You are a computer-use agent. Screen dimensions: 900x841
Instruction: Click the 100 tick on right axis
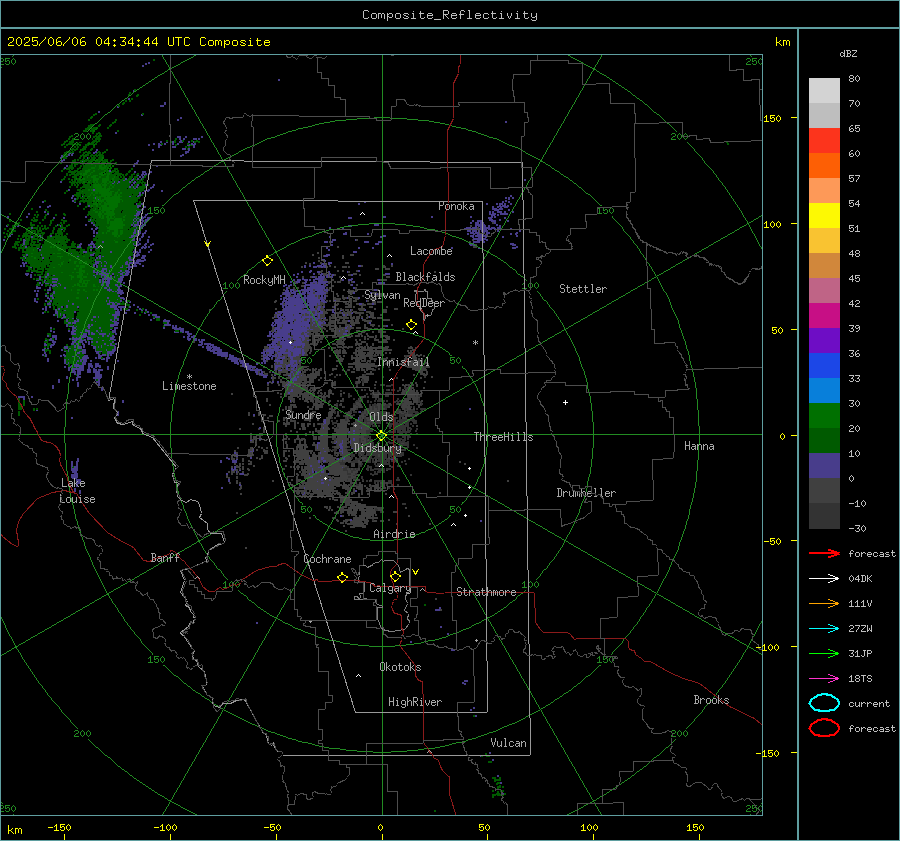(x=773, y=224)
